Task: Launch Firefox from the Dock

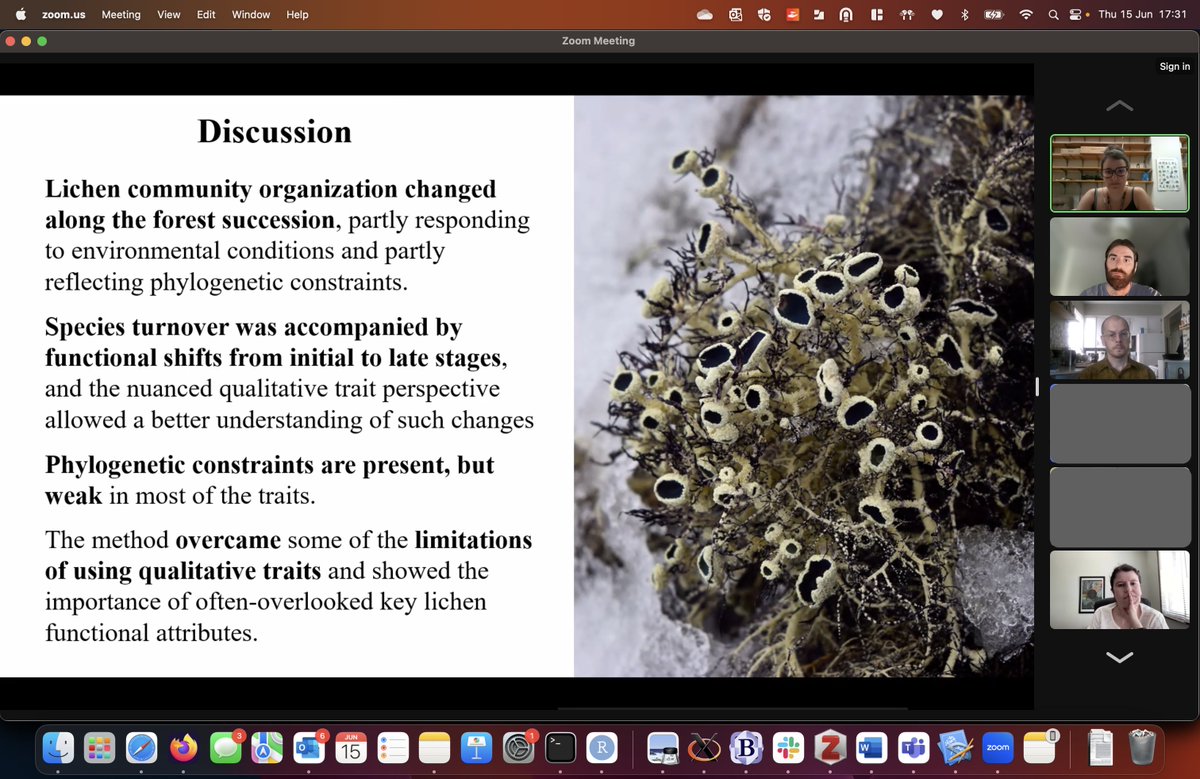Action: (x=183, y=746)
